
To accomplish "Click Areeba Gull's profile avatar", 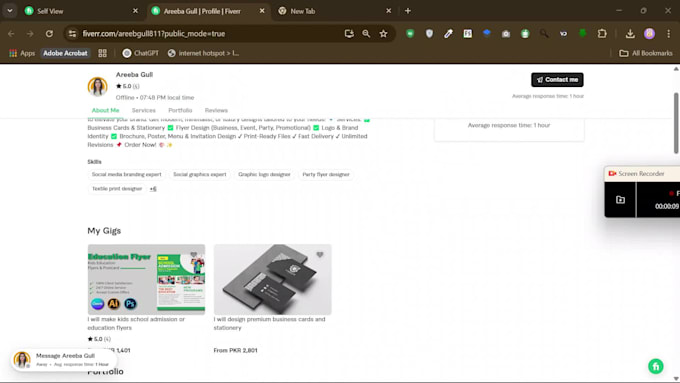I will (x=98, y=86).
